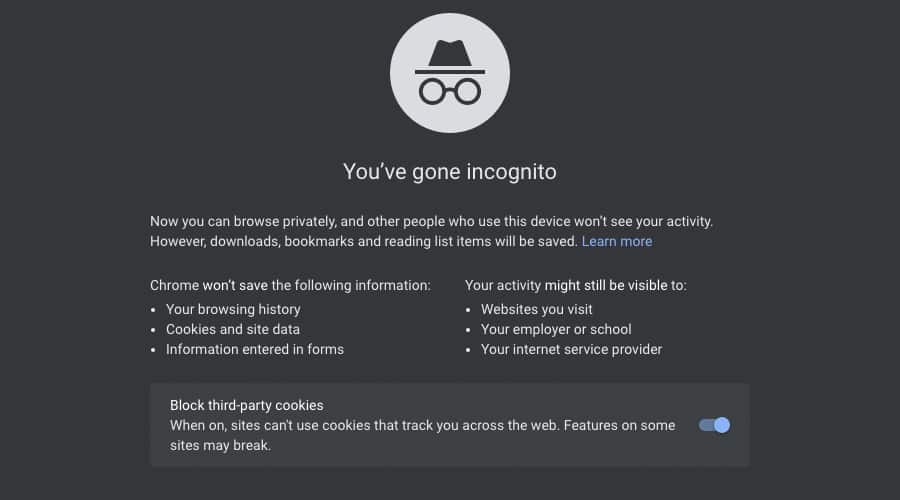Click "Chrome won't save the following information" heading
This screenshot has width=900, height=500.
pyautogui.click(x=290, y=285)
